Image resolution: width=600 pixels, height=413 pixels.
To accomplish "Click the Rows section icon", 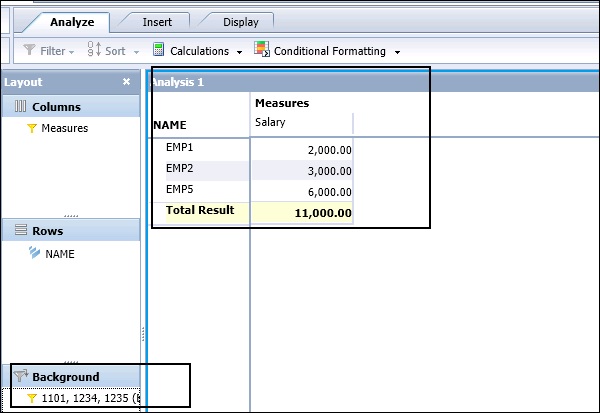I will (21, 230).
